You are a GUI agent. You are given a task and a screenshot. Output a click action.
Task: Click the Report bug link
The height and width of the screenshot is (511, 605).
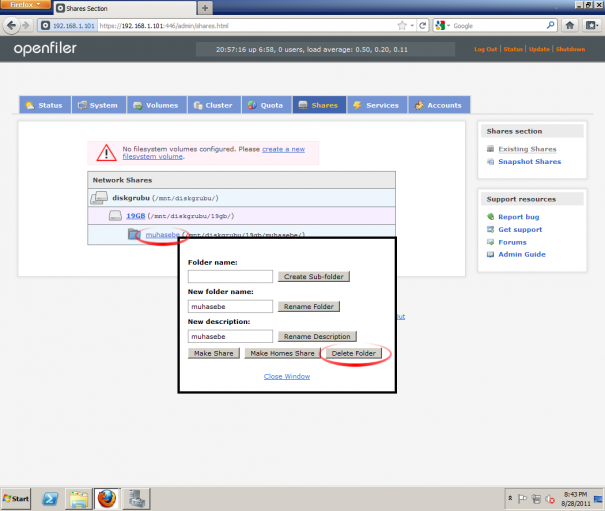coord(519,217)
